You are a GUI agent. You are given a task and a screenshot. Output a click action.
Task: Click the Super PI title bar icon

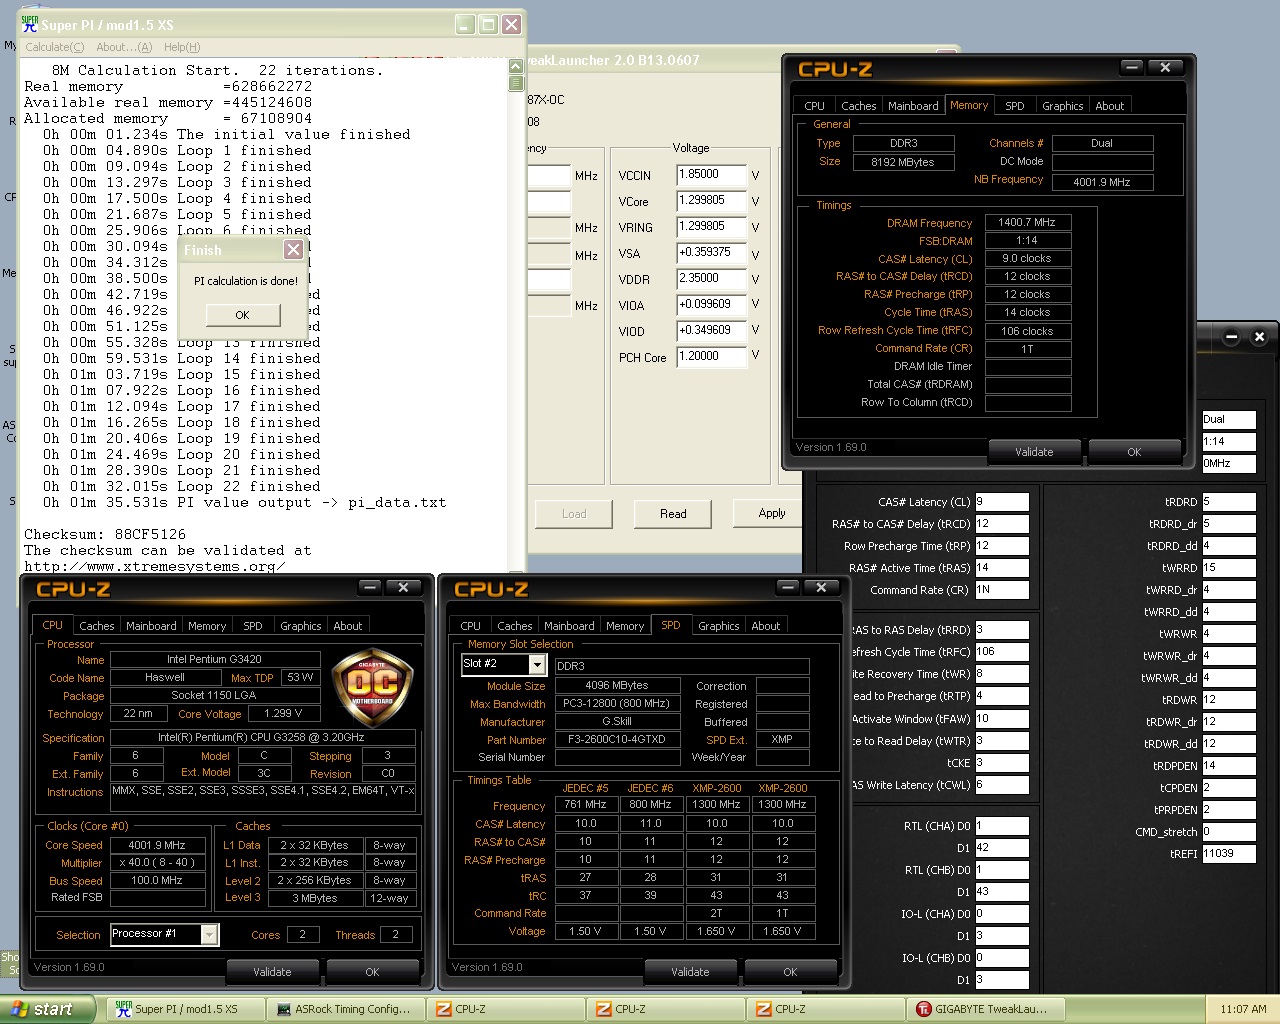30,24
